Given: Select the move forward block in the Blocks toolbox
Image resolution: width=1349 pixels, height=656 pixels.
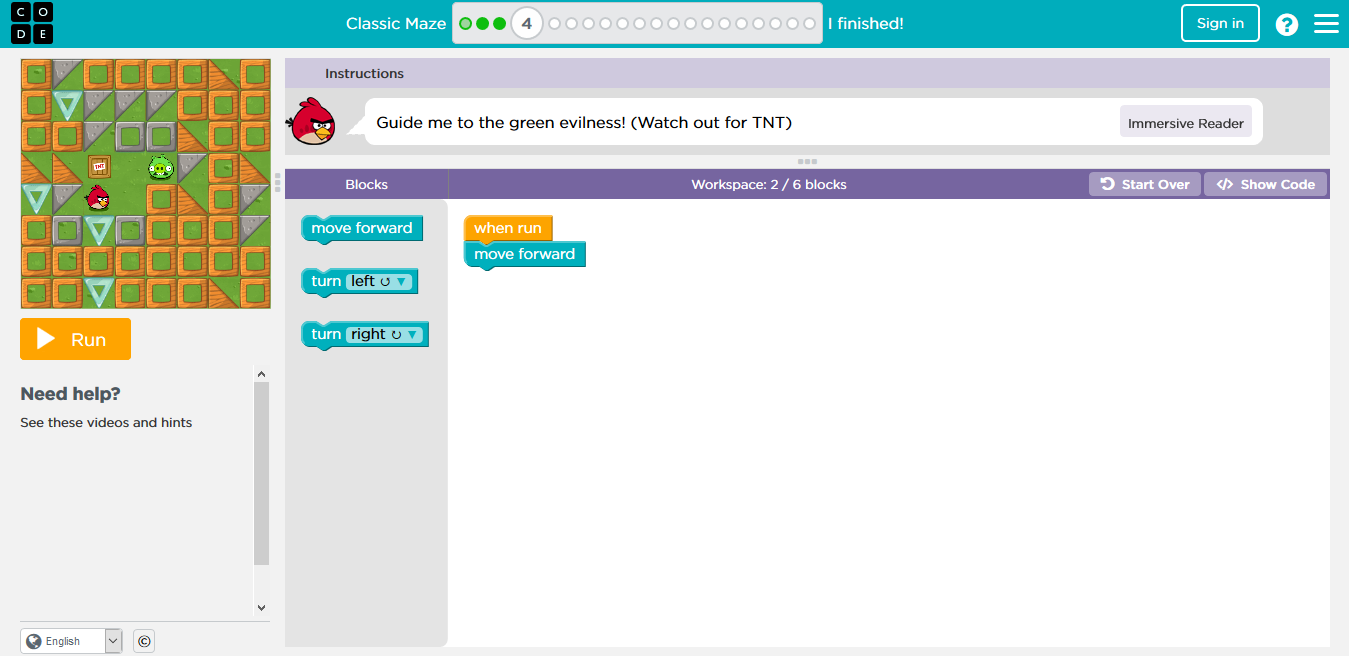Looking at the screenshot, I should click(362, 228).
